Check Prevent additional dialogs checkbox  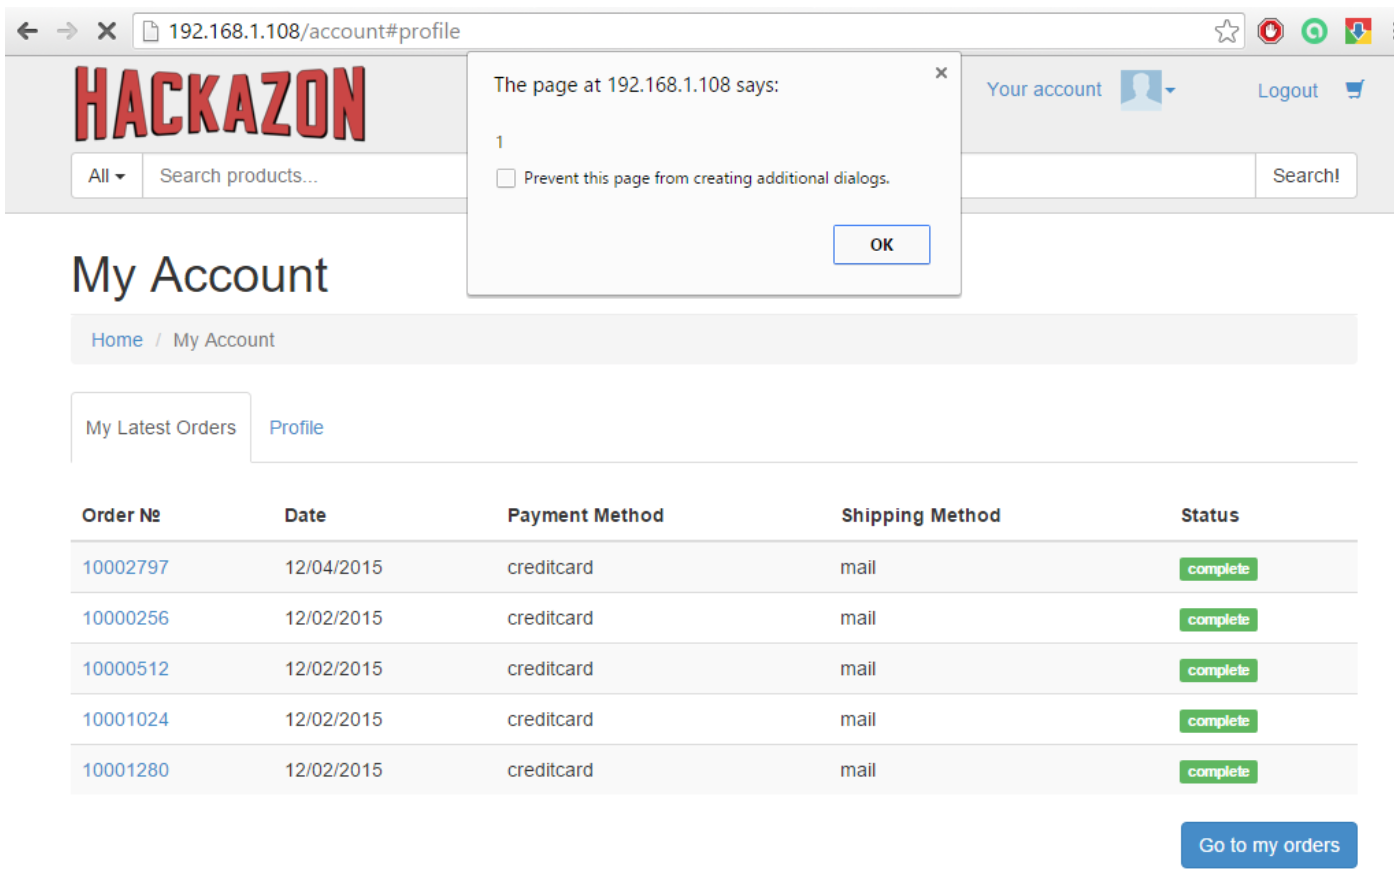(x=506, y=178)
